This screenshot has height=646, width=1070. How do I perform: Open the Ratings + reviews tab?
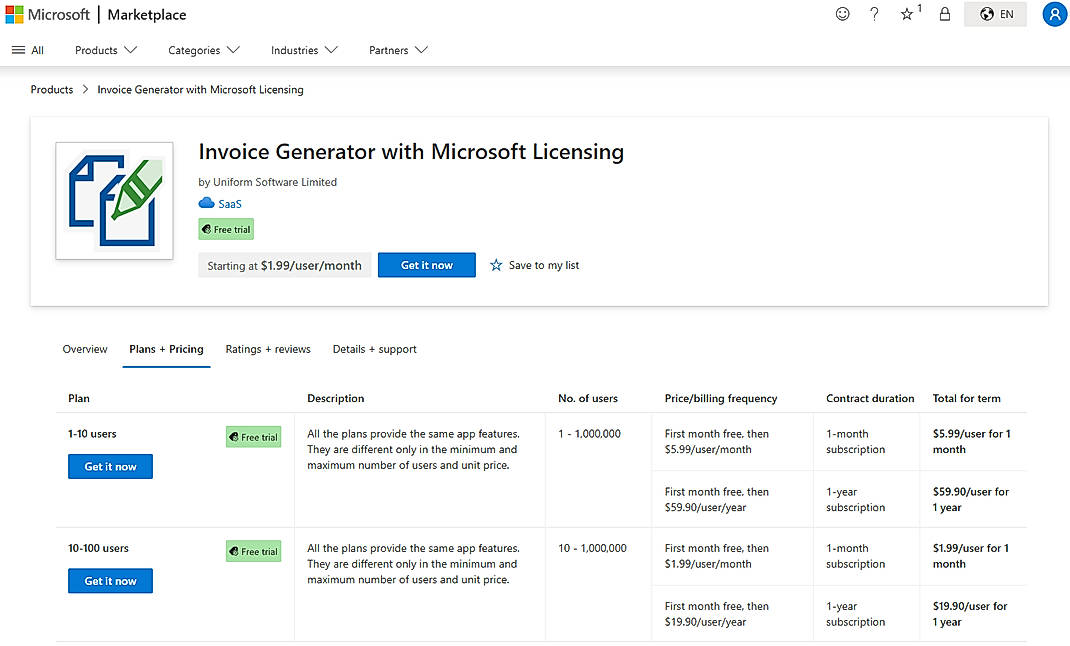click(268, 349)
